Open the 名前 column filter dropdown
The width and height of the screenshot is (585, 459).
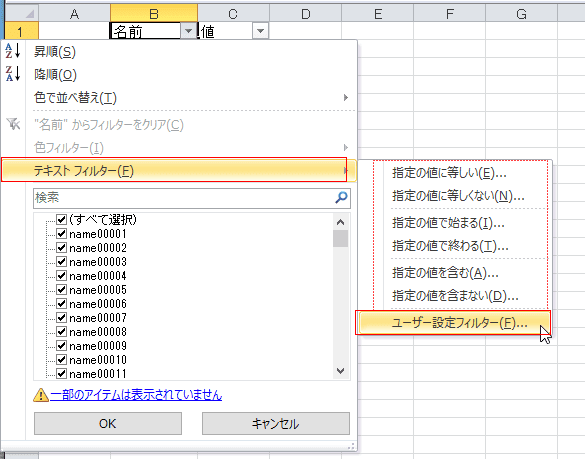188,31
